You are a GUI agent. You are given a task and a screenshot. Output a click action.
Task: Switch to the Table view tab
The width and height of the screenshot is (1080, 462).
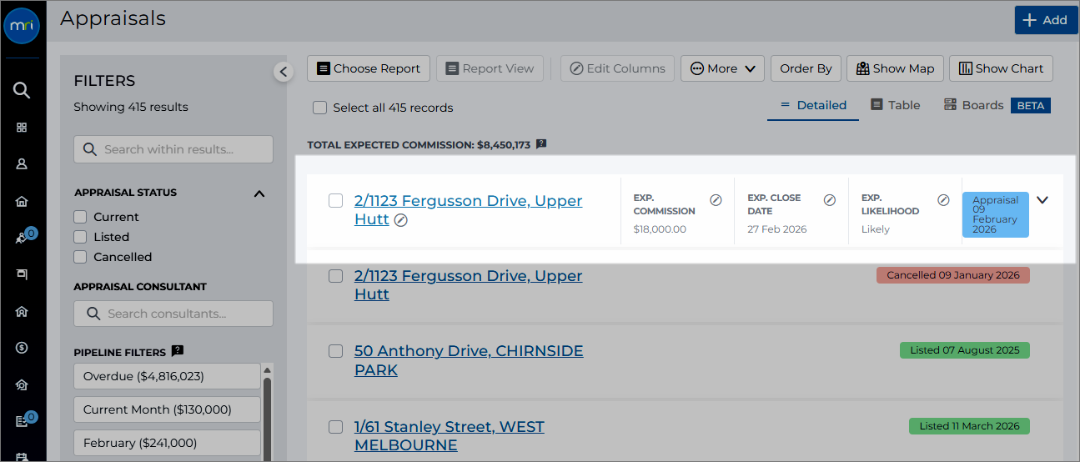click(x=895, y=105)
